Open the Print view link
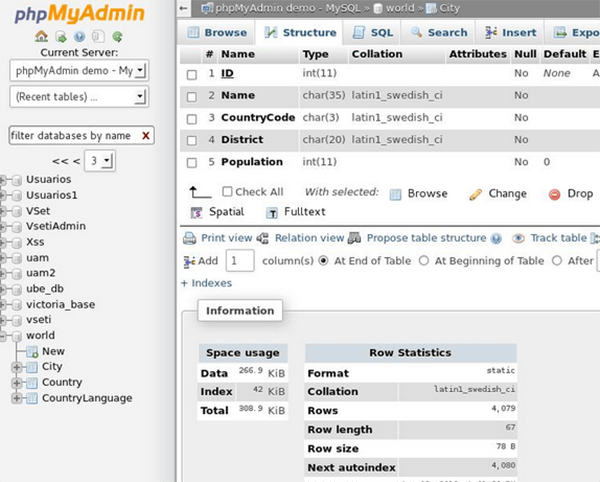600x482 pixels. [227, 238]
